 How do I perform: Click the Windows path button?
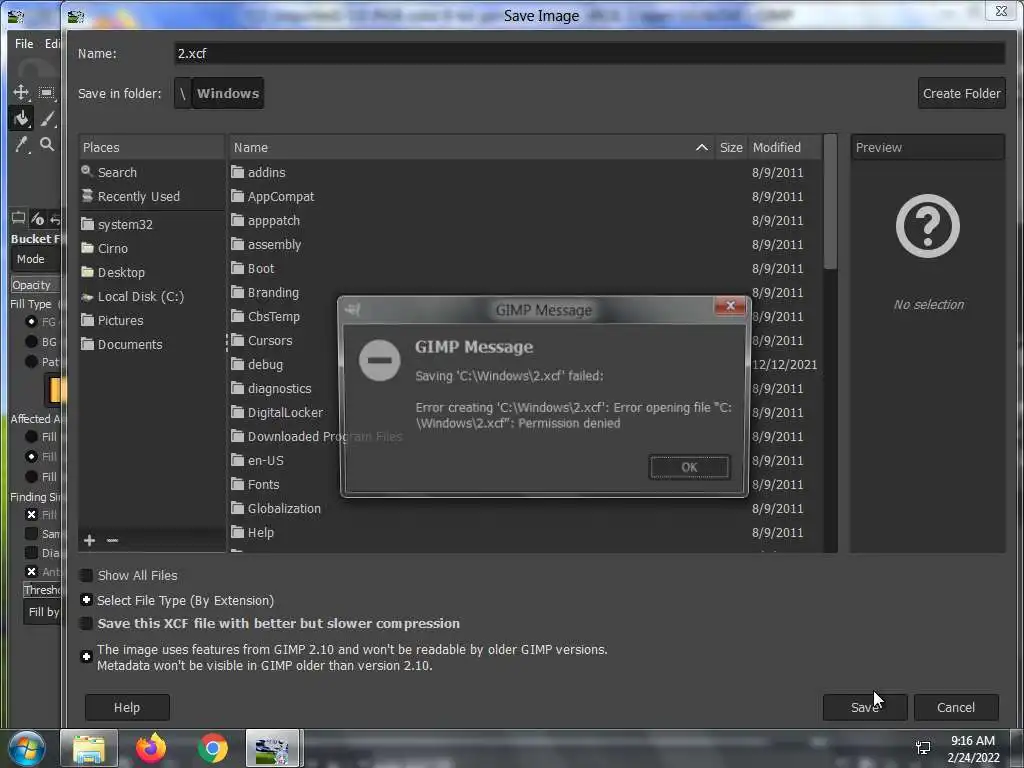click(228, 93)
